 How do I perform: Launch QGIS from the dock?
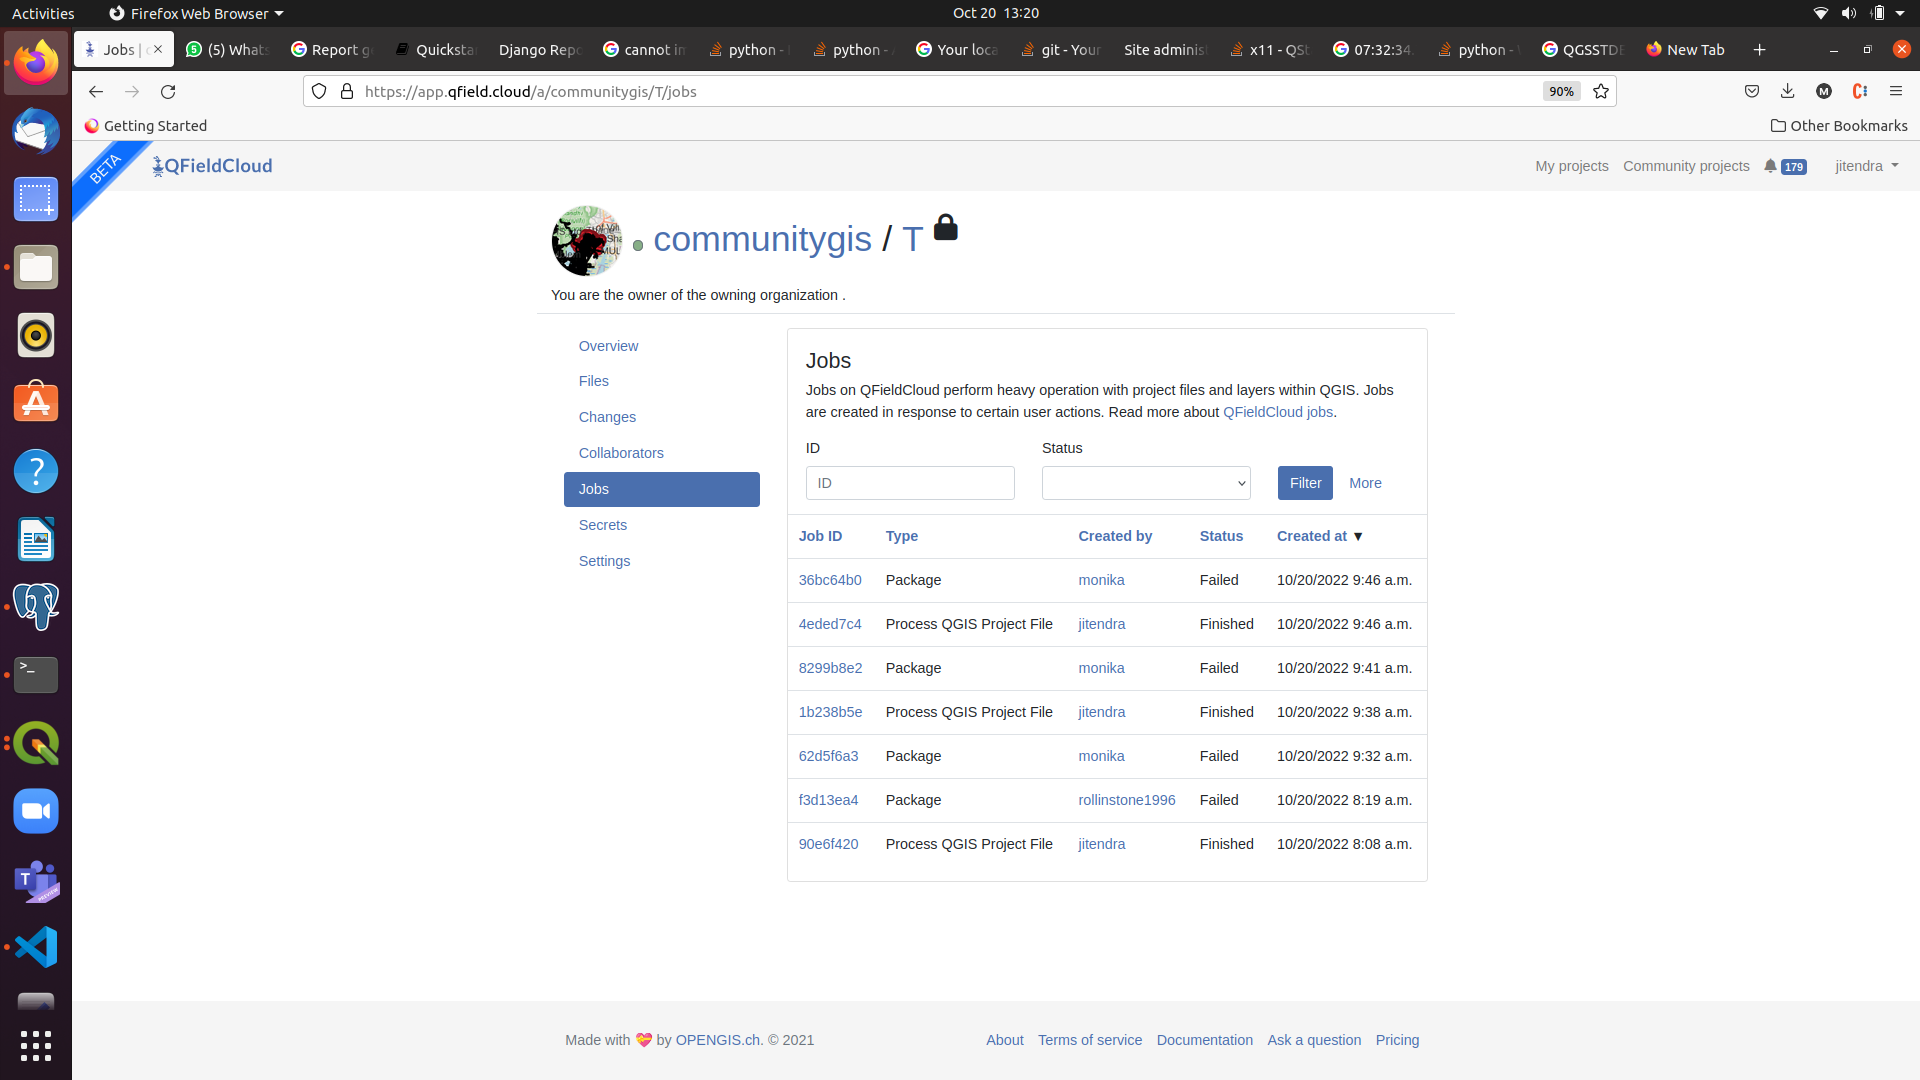pyautogui.click(x=36, y=743)
